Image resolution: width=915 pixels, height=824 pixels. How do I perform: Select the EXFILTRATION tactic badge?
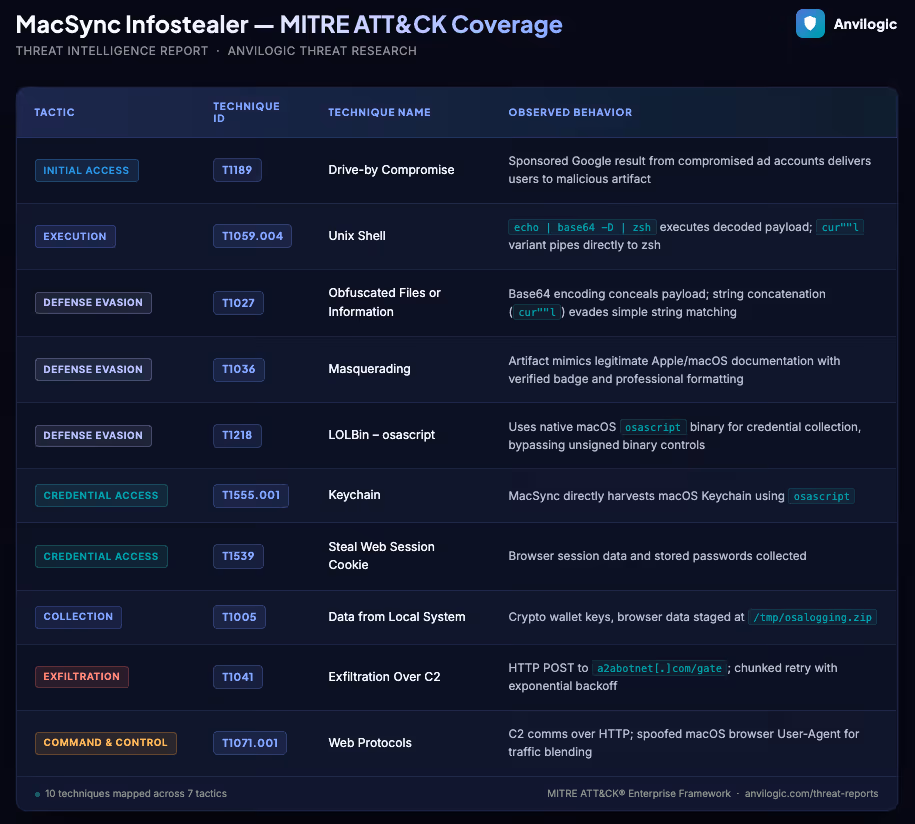click(x=82, y=676)
